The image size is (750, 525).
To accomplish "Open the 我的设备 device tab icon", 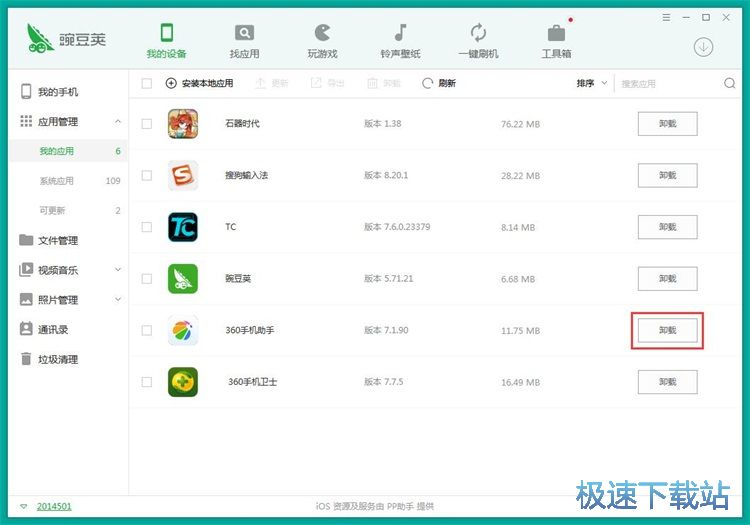I will [x=166, y=33].
